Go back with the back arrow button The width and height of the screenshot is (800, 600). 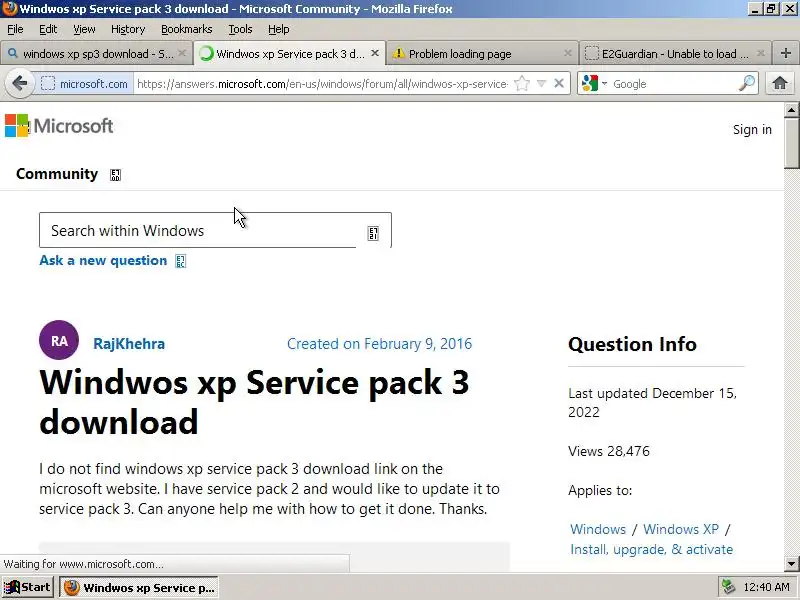(19, 83)
